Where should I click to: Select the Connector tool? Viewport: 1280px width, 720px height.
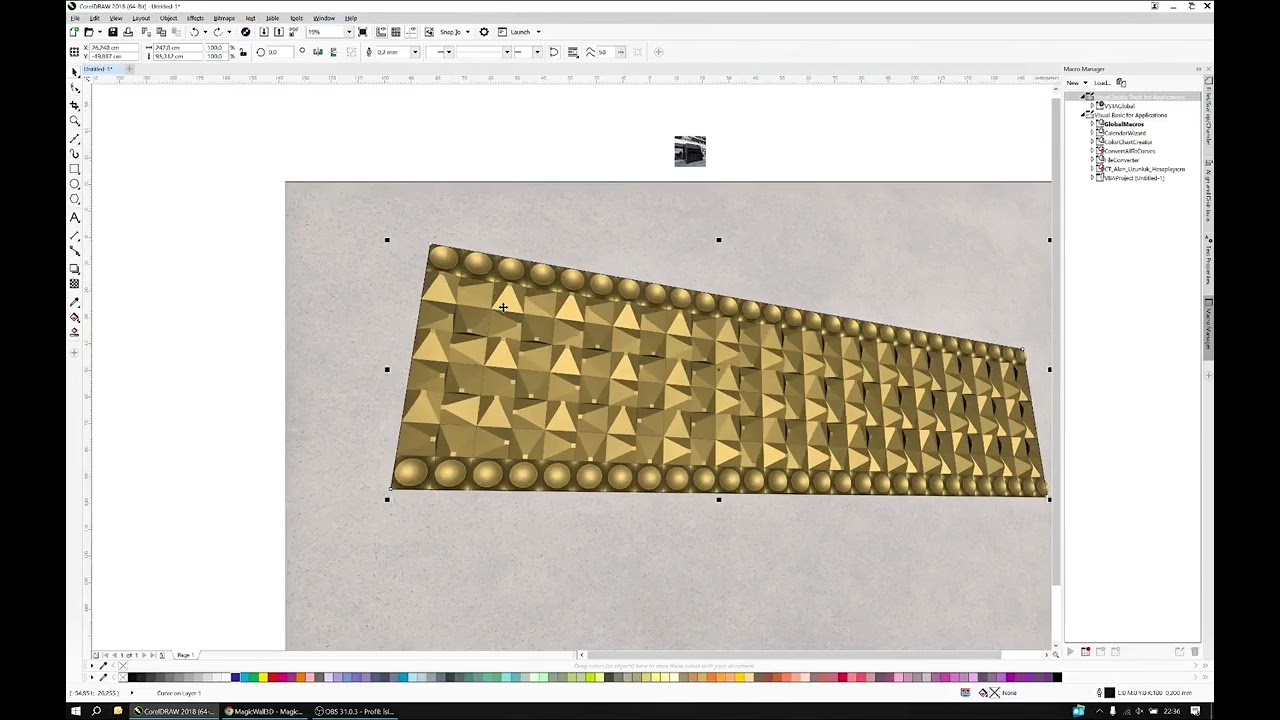(75, 251)
